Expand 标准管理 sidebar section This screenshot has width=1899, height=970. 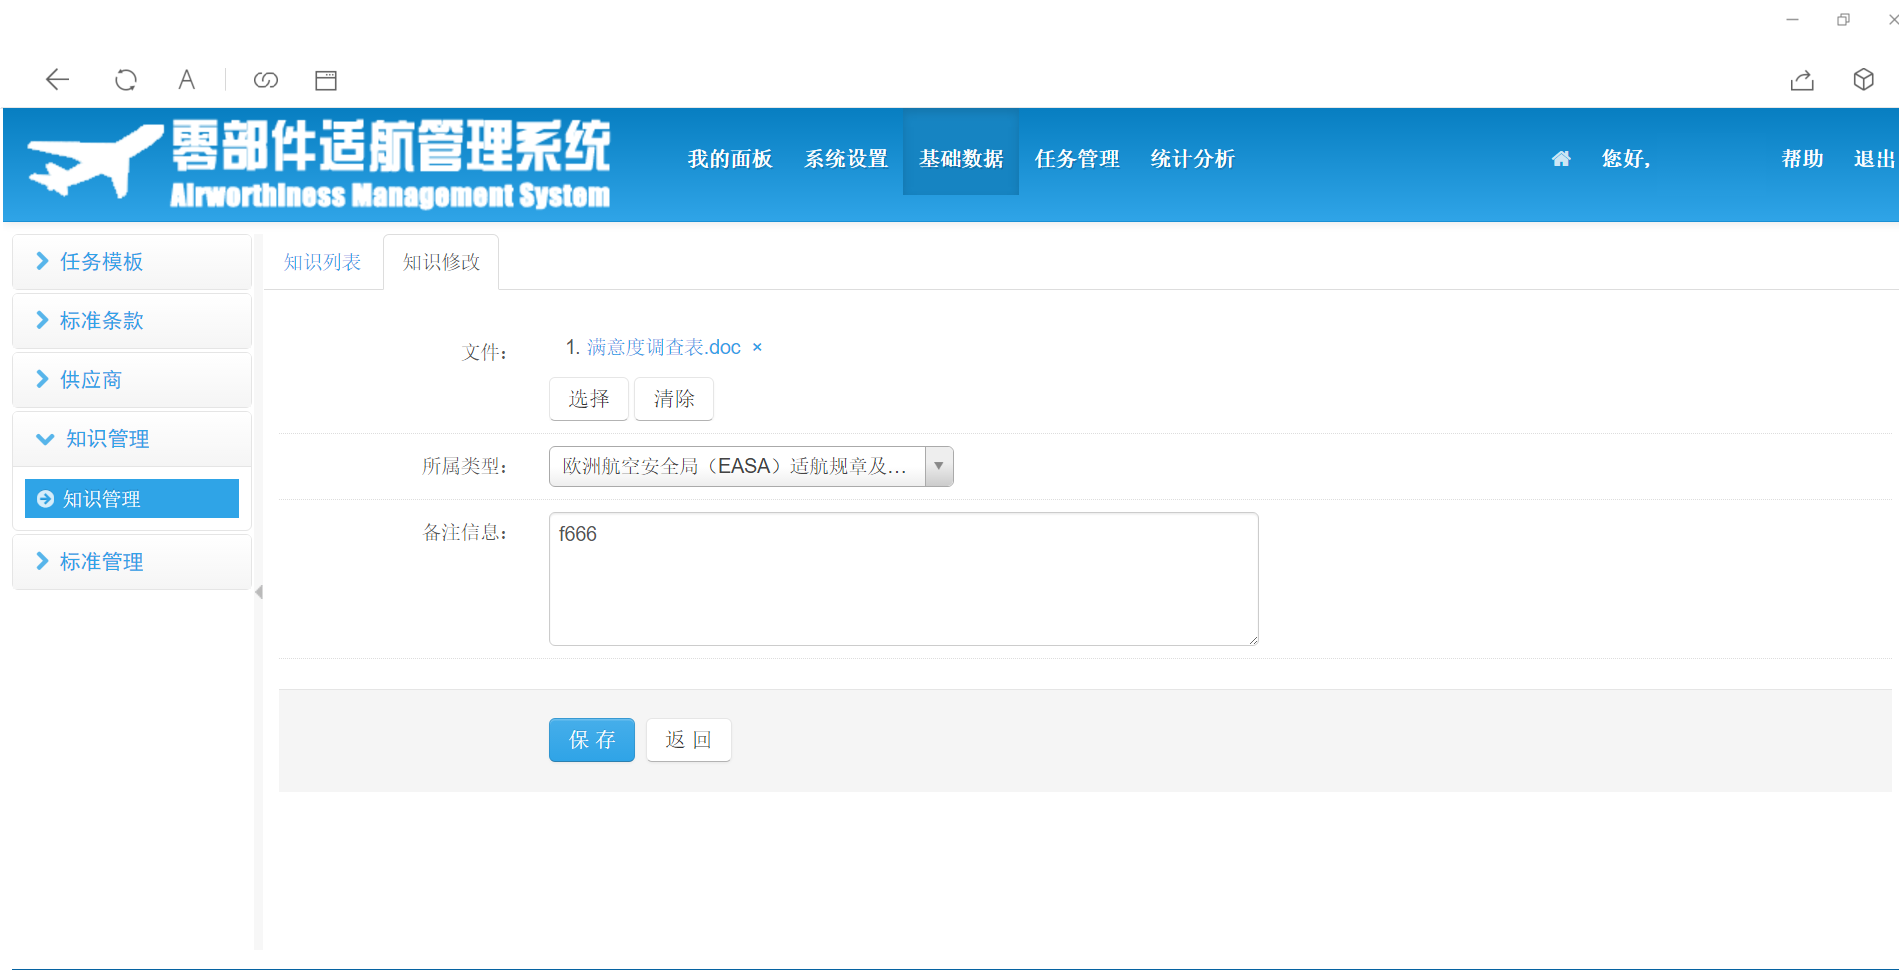132,562
